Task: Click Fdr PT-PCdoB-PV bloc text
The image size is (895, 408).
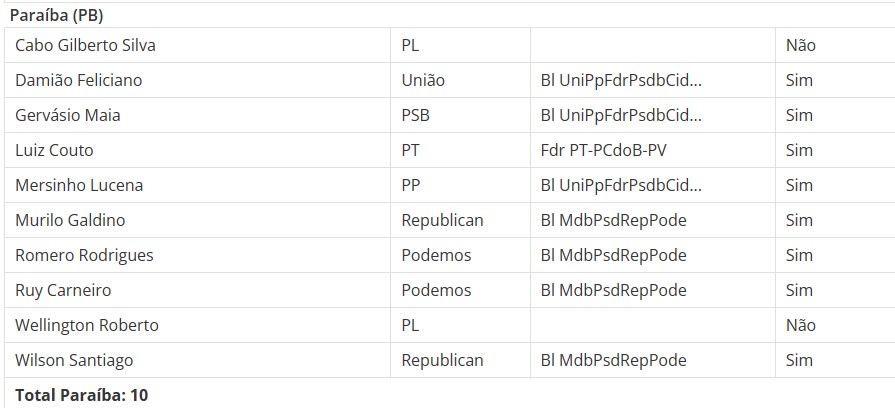Action: (603, 151)
